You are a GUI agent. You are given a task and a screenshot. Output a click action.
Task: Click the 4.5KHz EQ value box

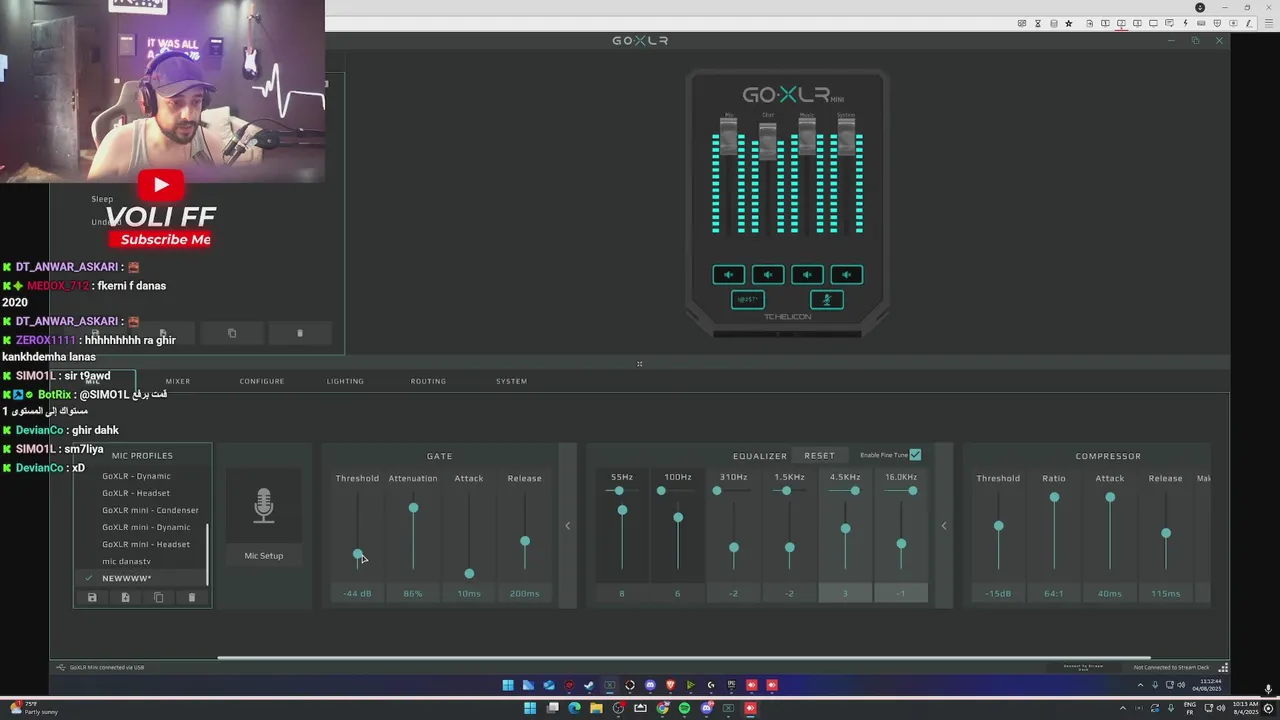(x=845, y=593)
